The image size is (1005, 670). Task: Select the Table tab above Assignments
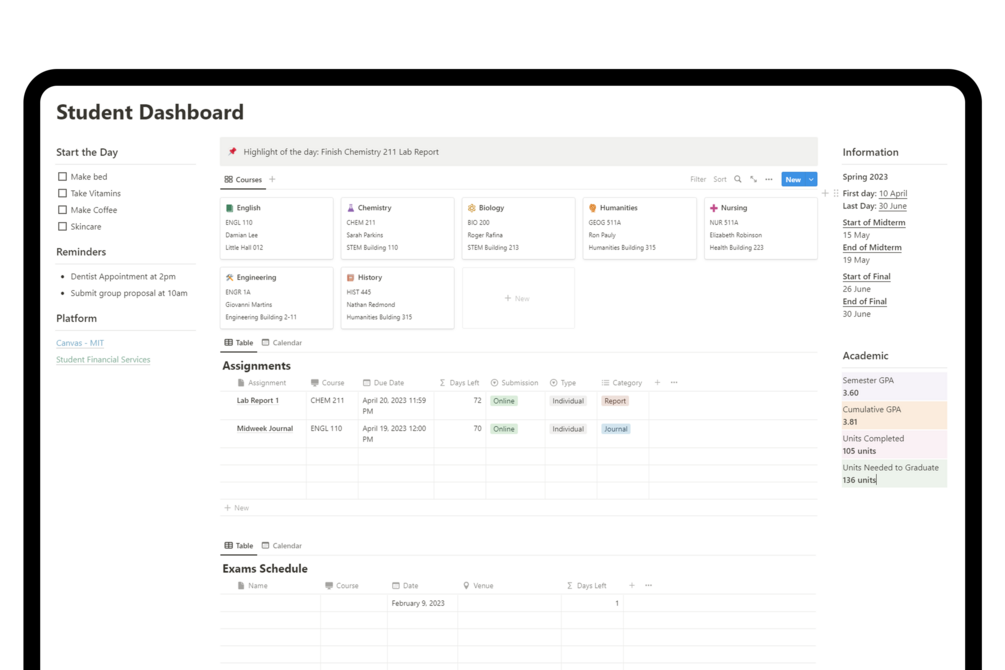pos(238,343)
